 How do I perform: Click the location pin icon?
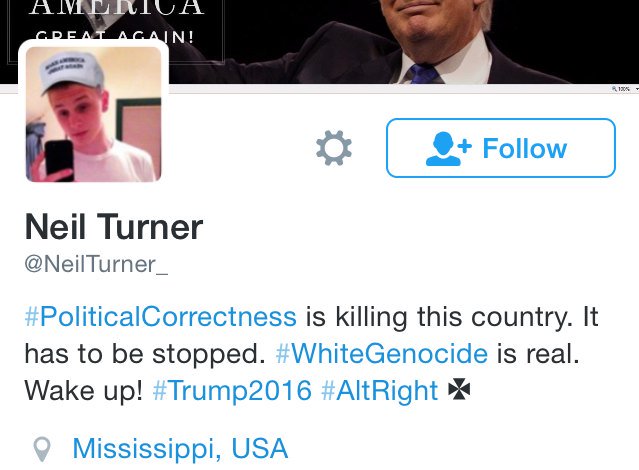point(42,449)
